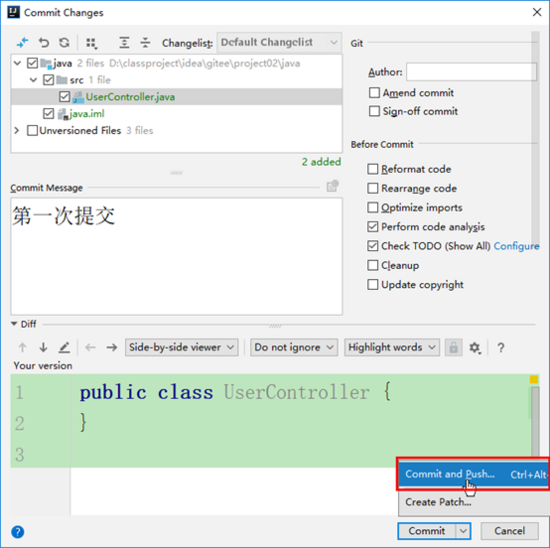Viewport: 550px width, 548px height.
Task: Open diff settings gear icon
Action: coord(475,348)
